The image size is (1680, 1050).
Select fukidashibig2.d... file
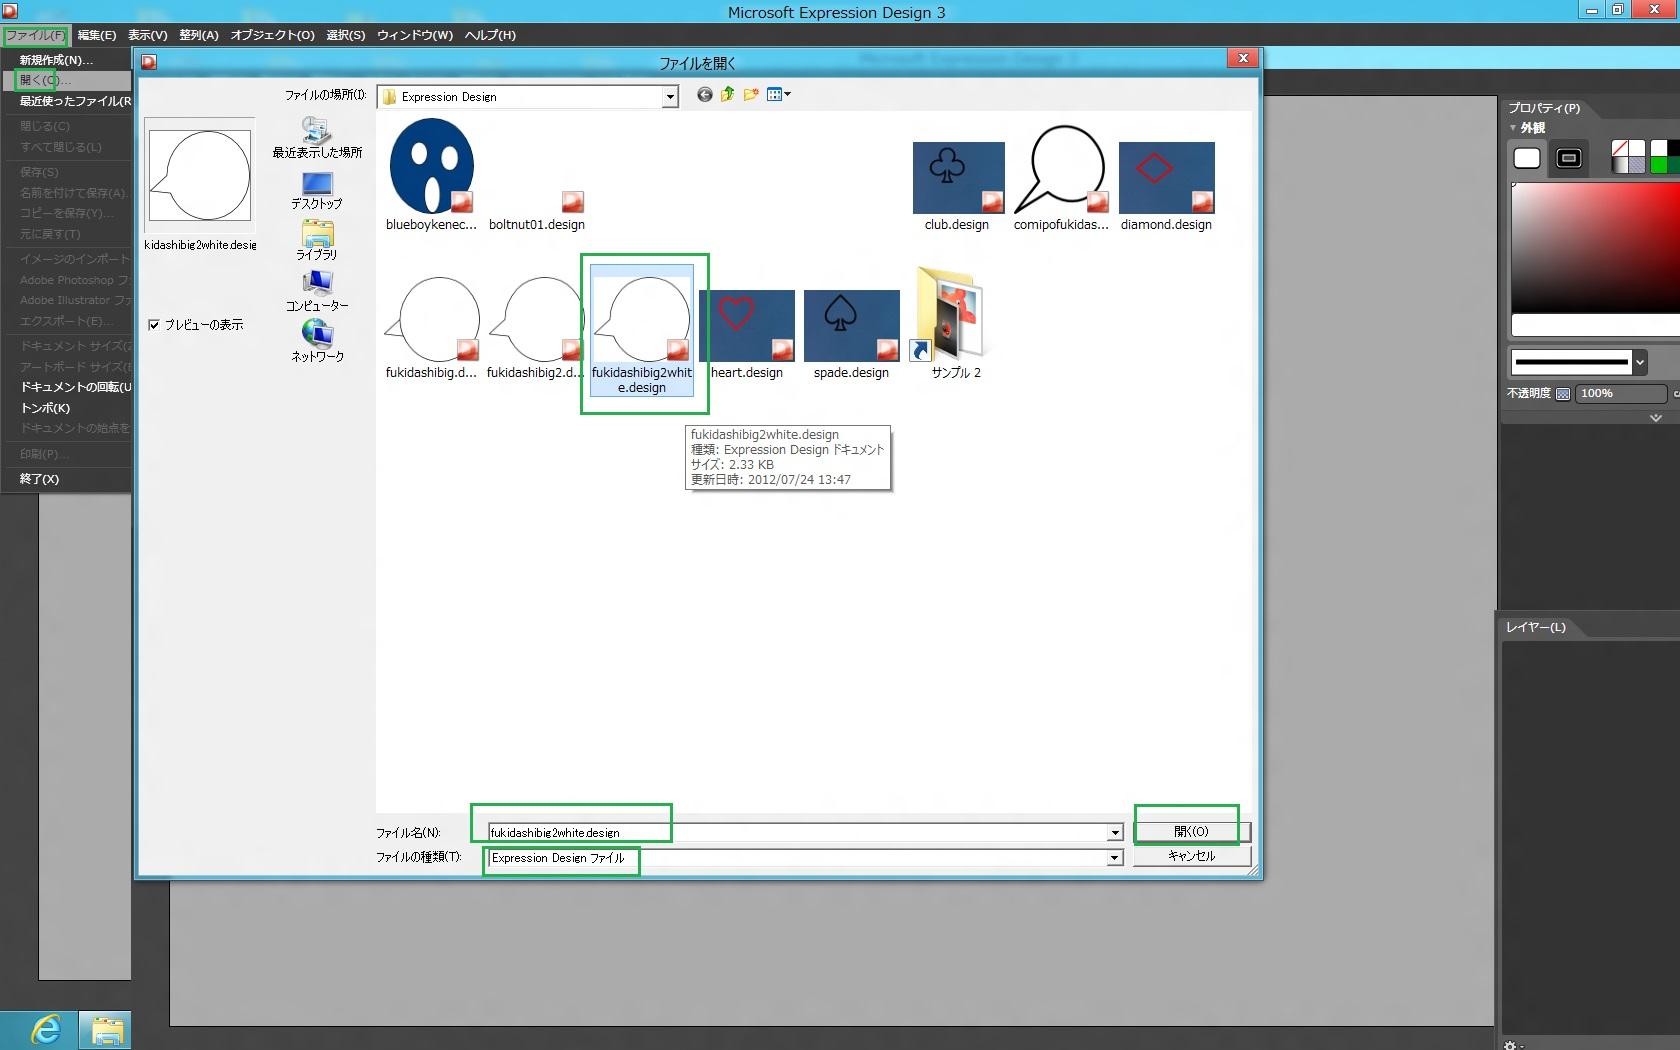coord(536,328)
